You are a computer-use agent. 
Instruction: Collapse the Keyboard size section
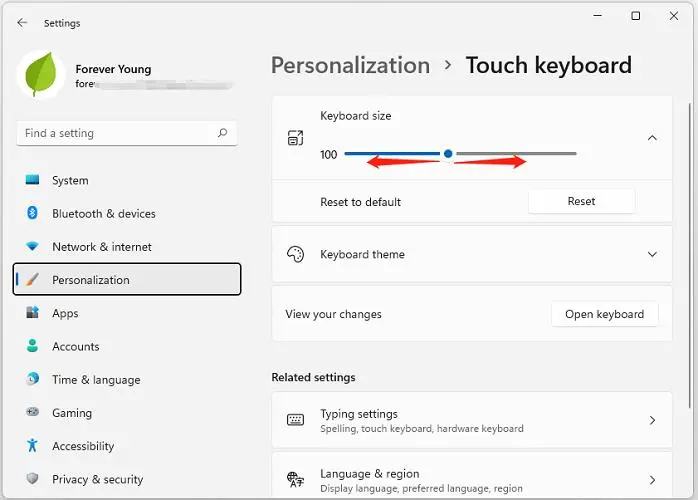point(652,138)
